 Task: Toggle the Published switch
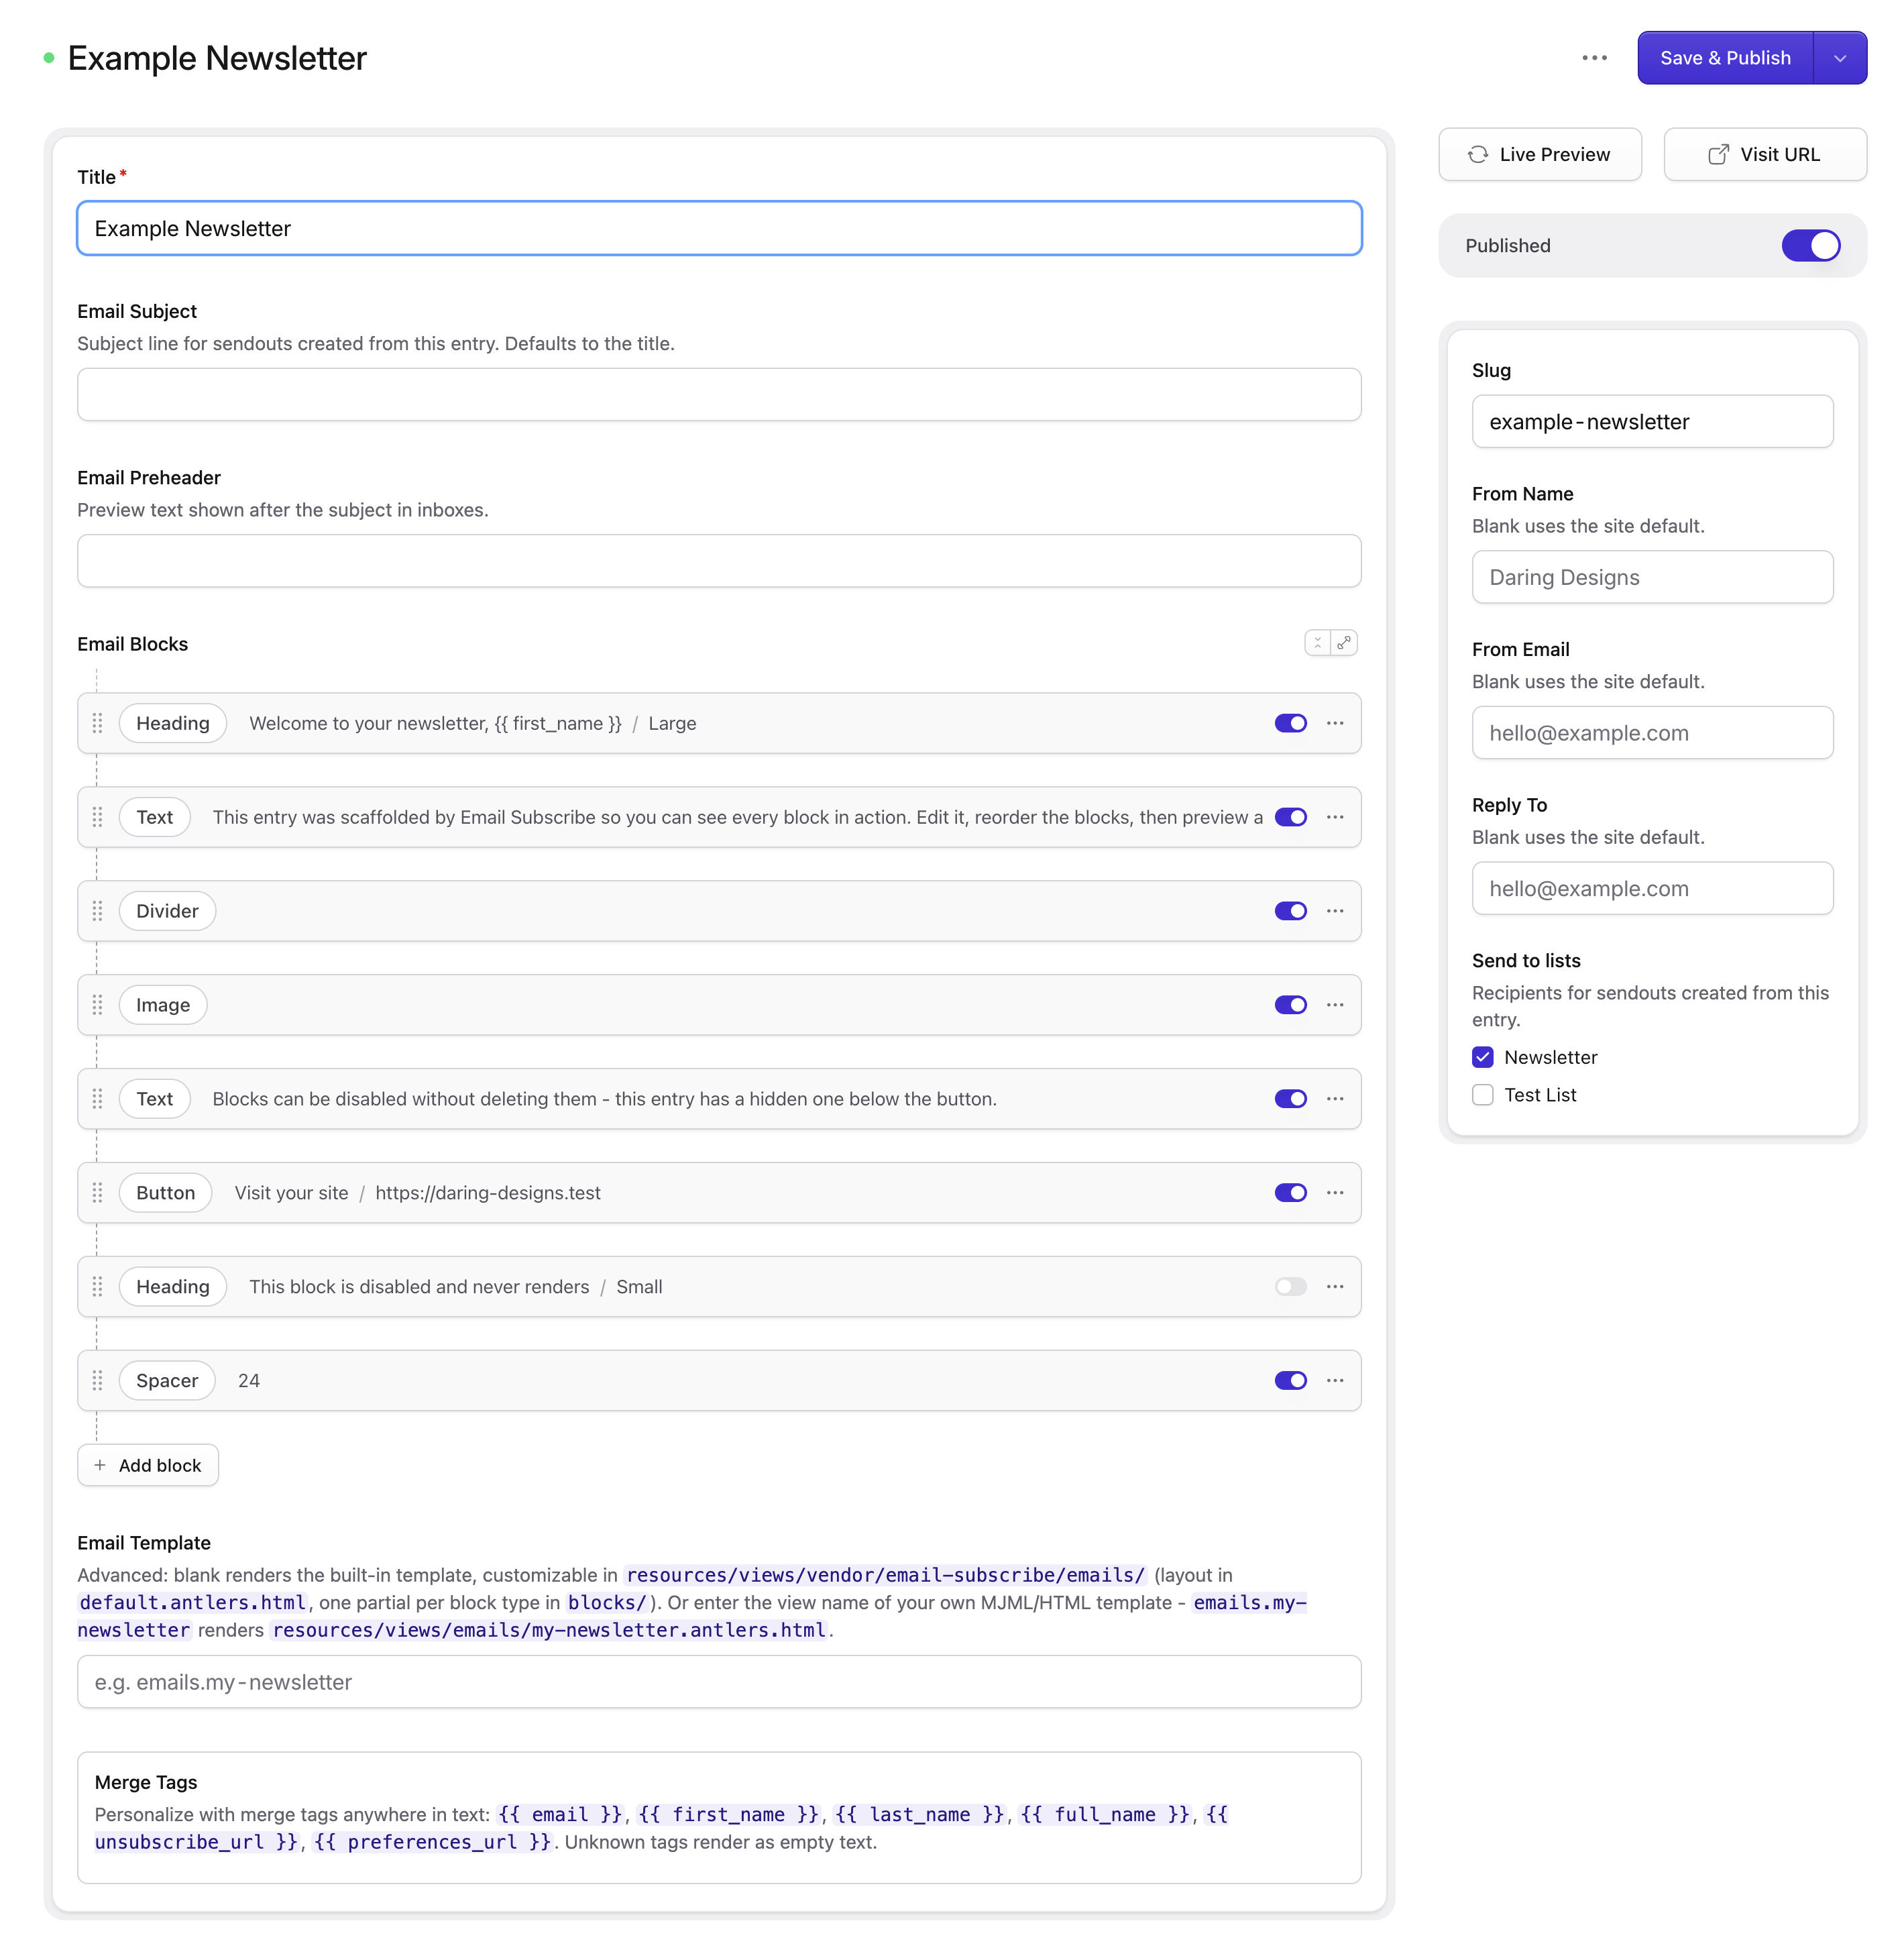(1810, 245)
